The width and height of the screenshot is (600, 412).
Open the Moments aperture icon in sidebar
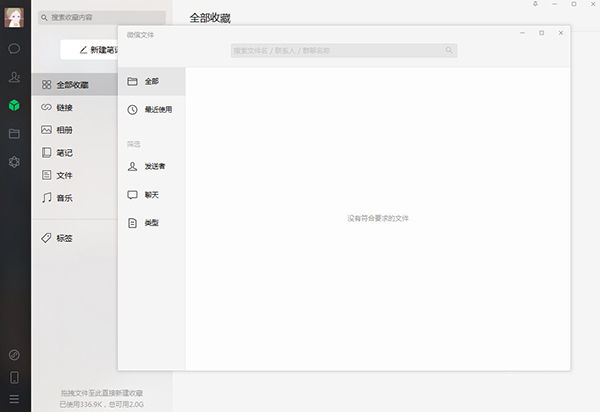click(14, 161)
